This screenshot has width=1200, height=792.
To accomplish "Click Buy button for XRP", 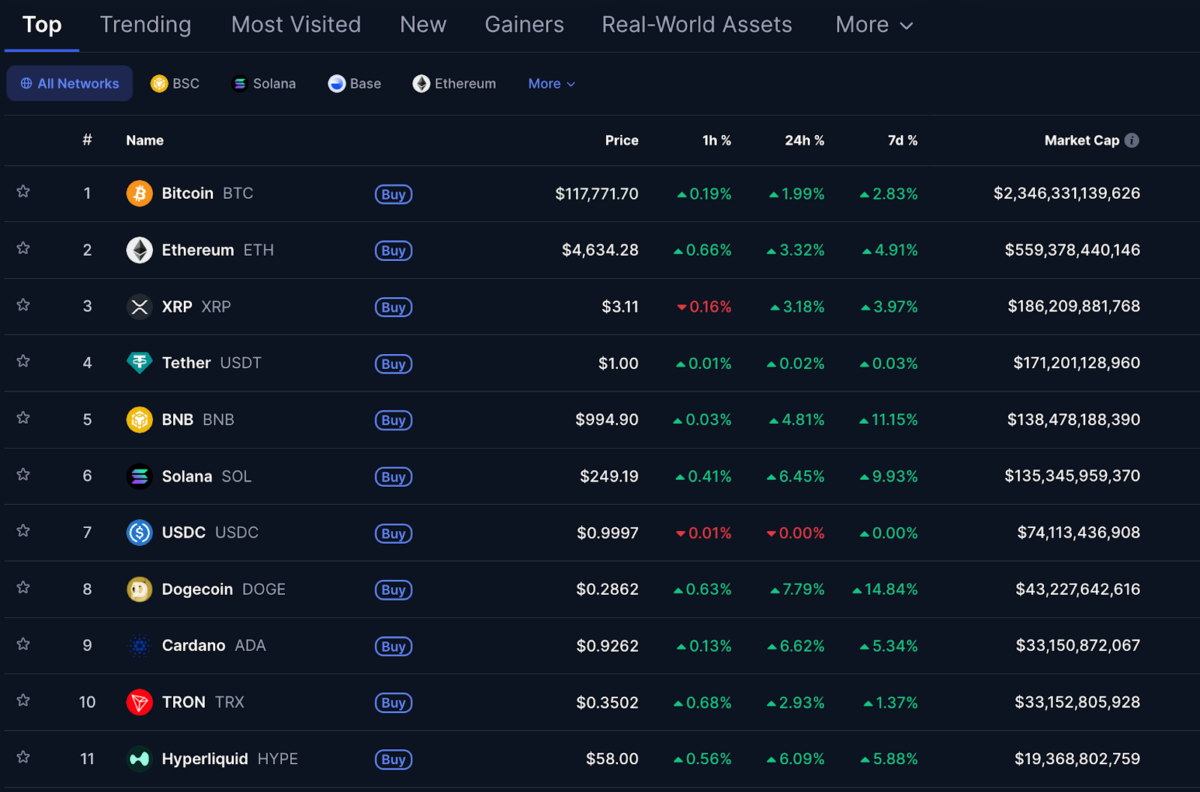I will (x=394, y=307).
